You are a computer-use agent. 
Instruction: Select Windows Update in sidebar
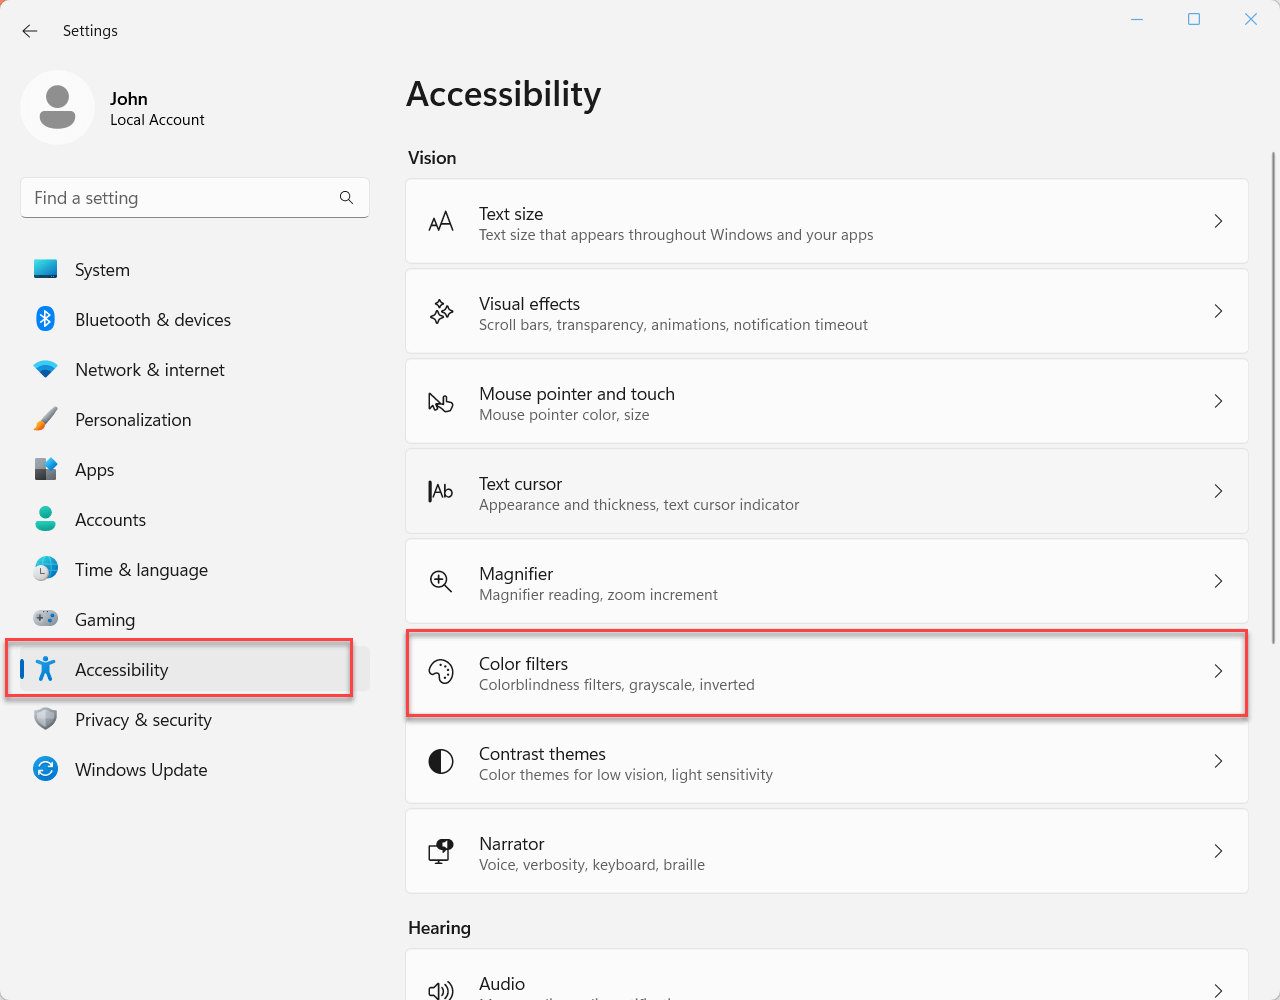point(195,769)
